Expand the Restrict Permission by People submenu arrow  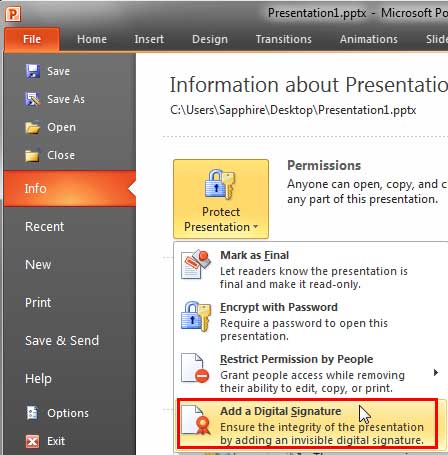point(436,373)
